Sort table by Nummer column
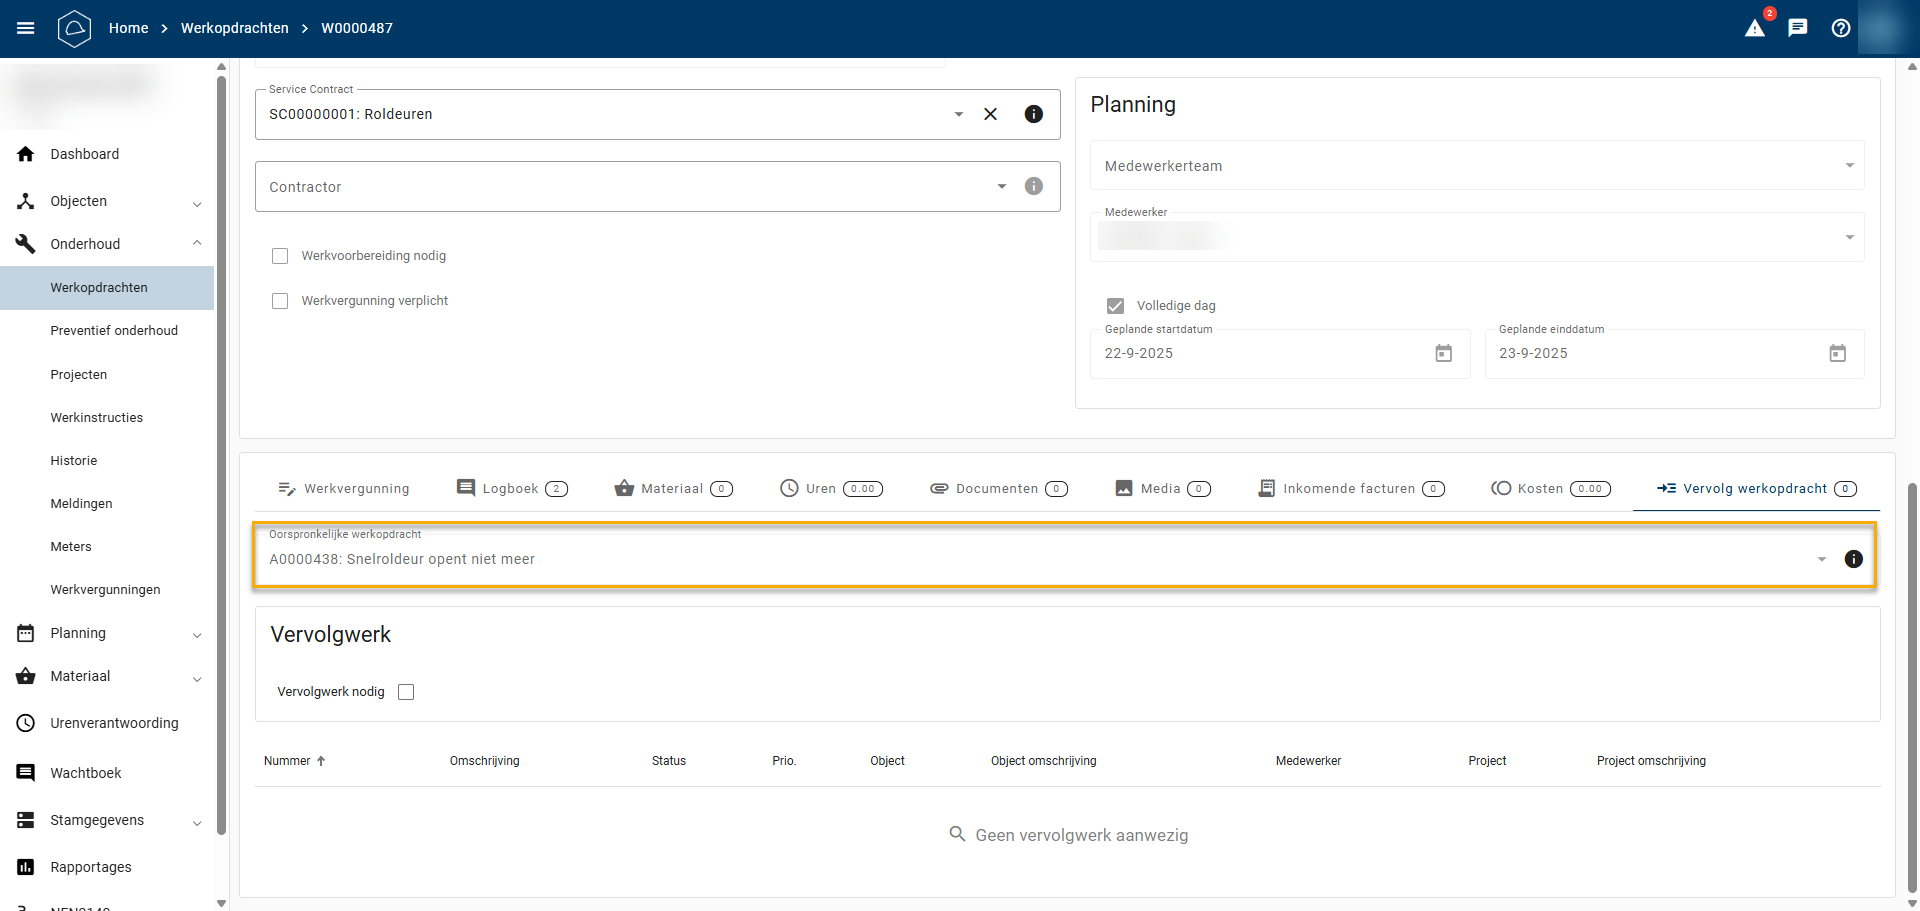 (288, 761)
